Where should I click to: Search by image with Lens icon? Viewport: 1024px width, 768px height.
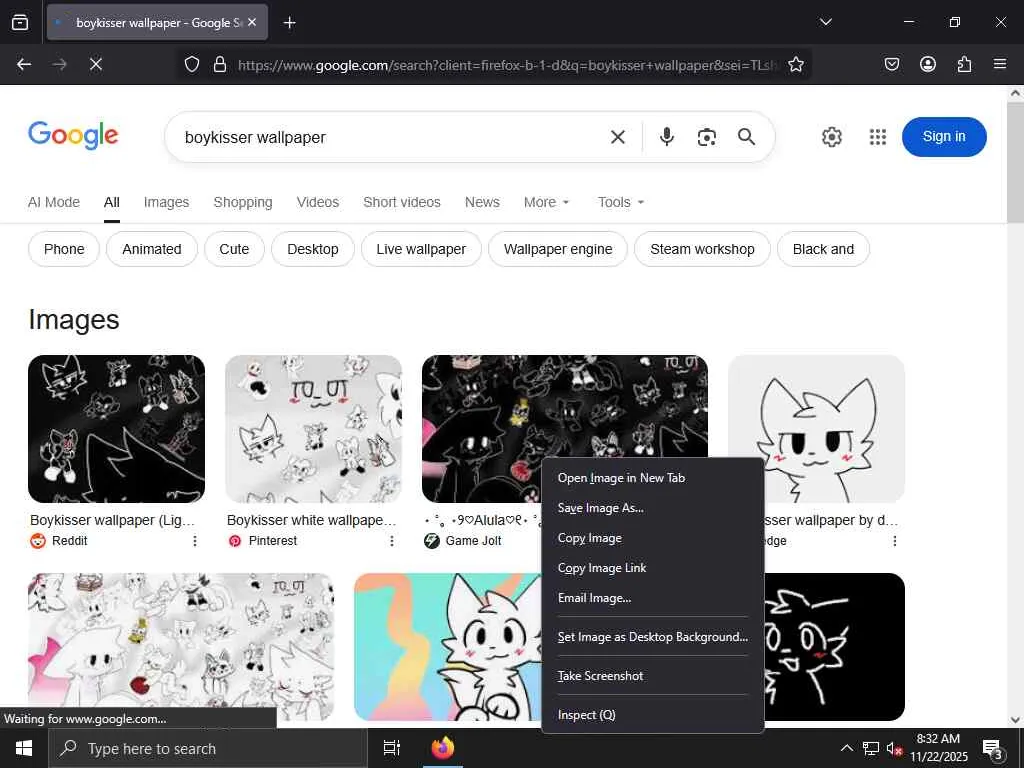707,137
